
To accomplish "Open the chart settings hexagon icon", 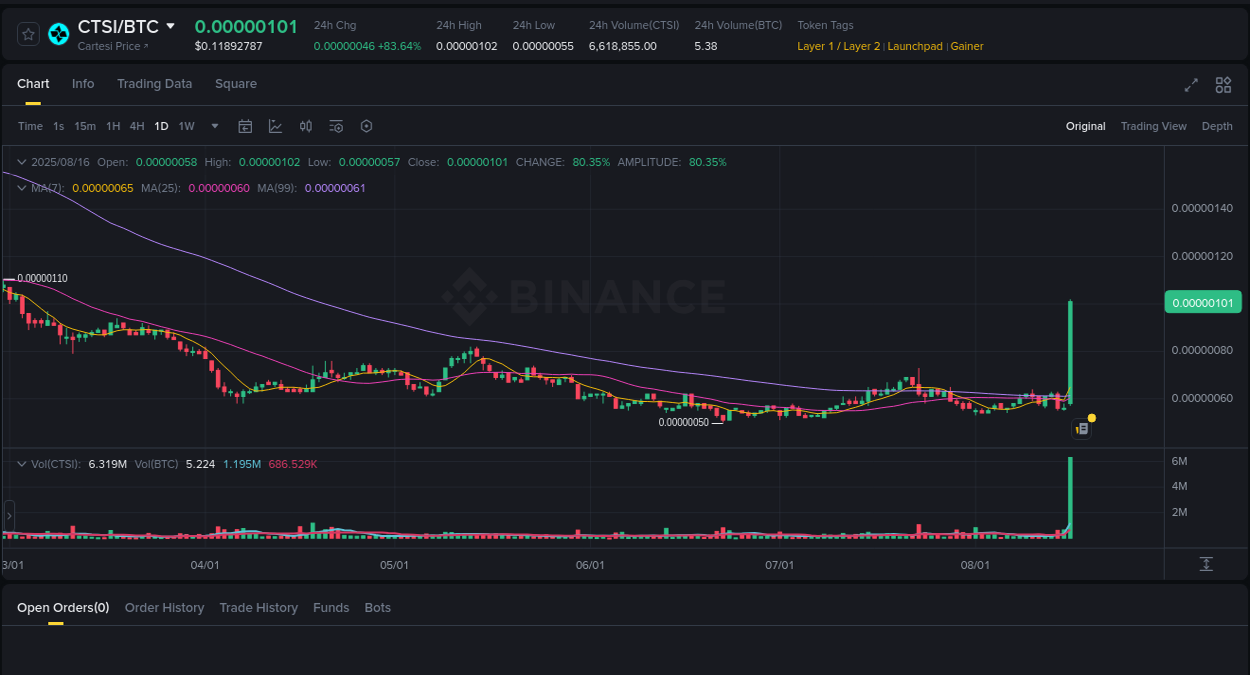I will click(x=366, y=126).
